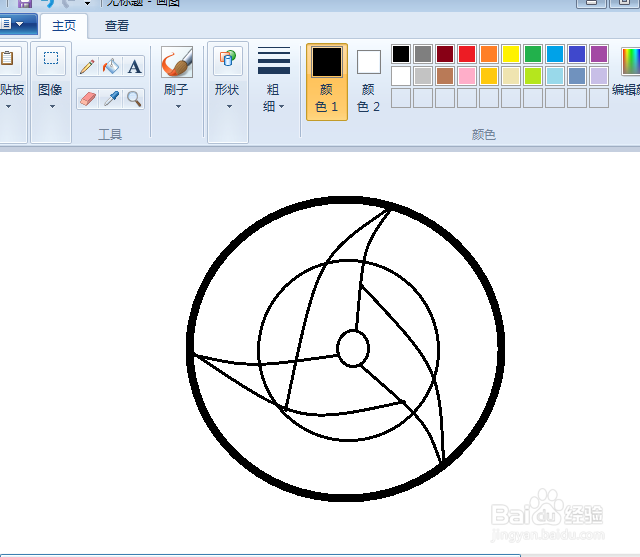The width and height of the screenshot is (640, 557).
Task: Pick the black color swatch
Action: 401,54
